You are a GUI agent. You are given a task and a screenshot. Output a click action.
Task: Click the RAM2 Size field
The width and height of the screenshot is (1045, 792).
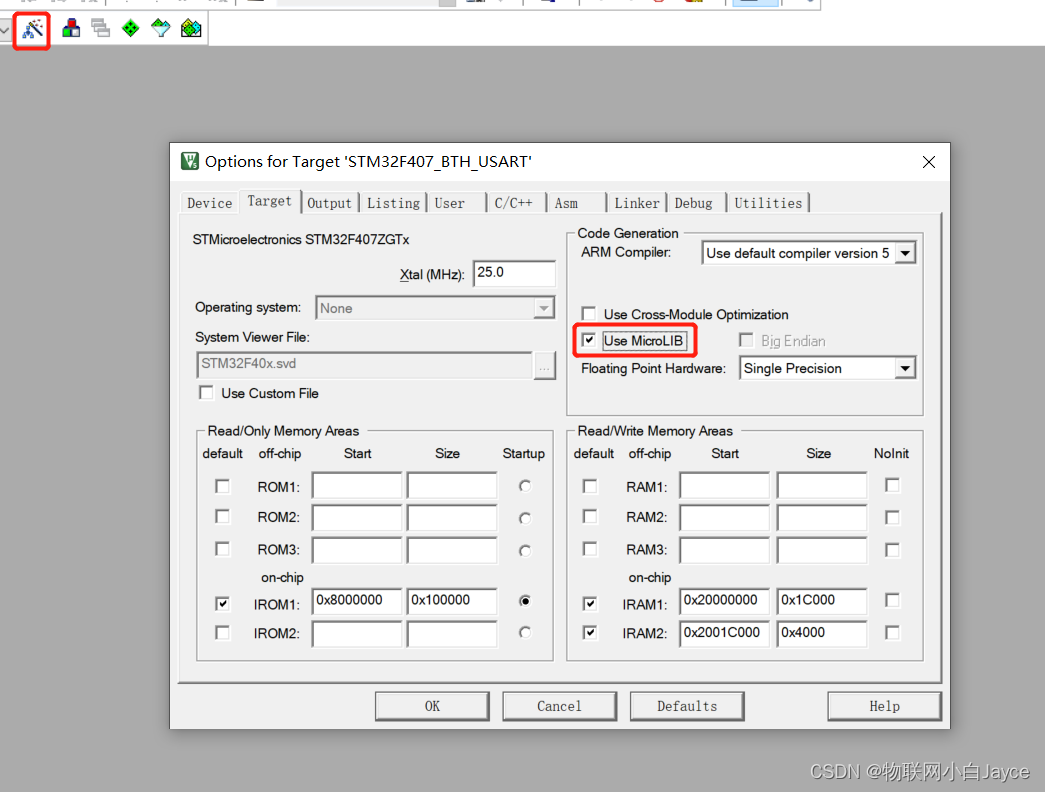point(822,517)
